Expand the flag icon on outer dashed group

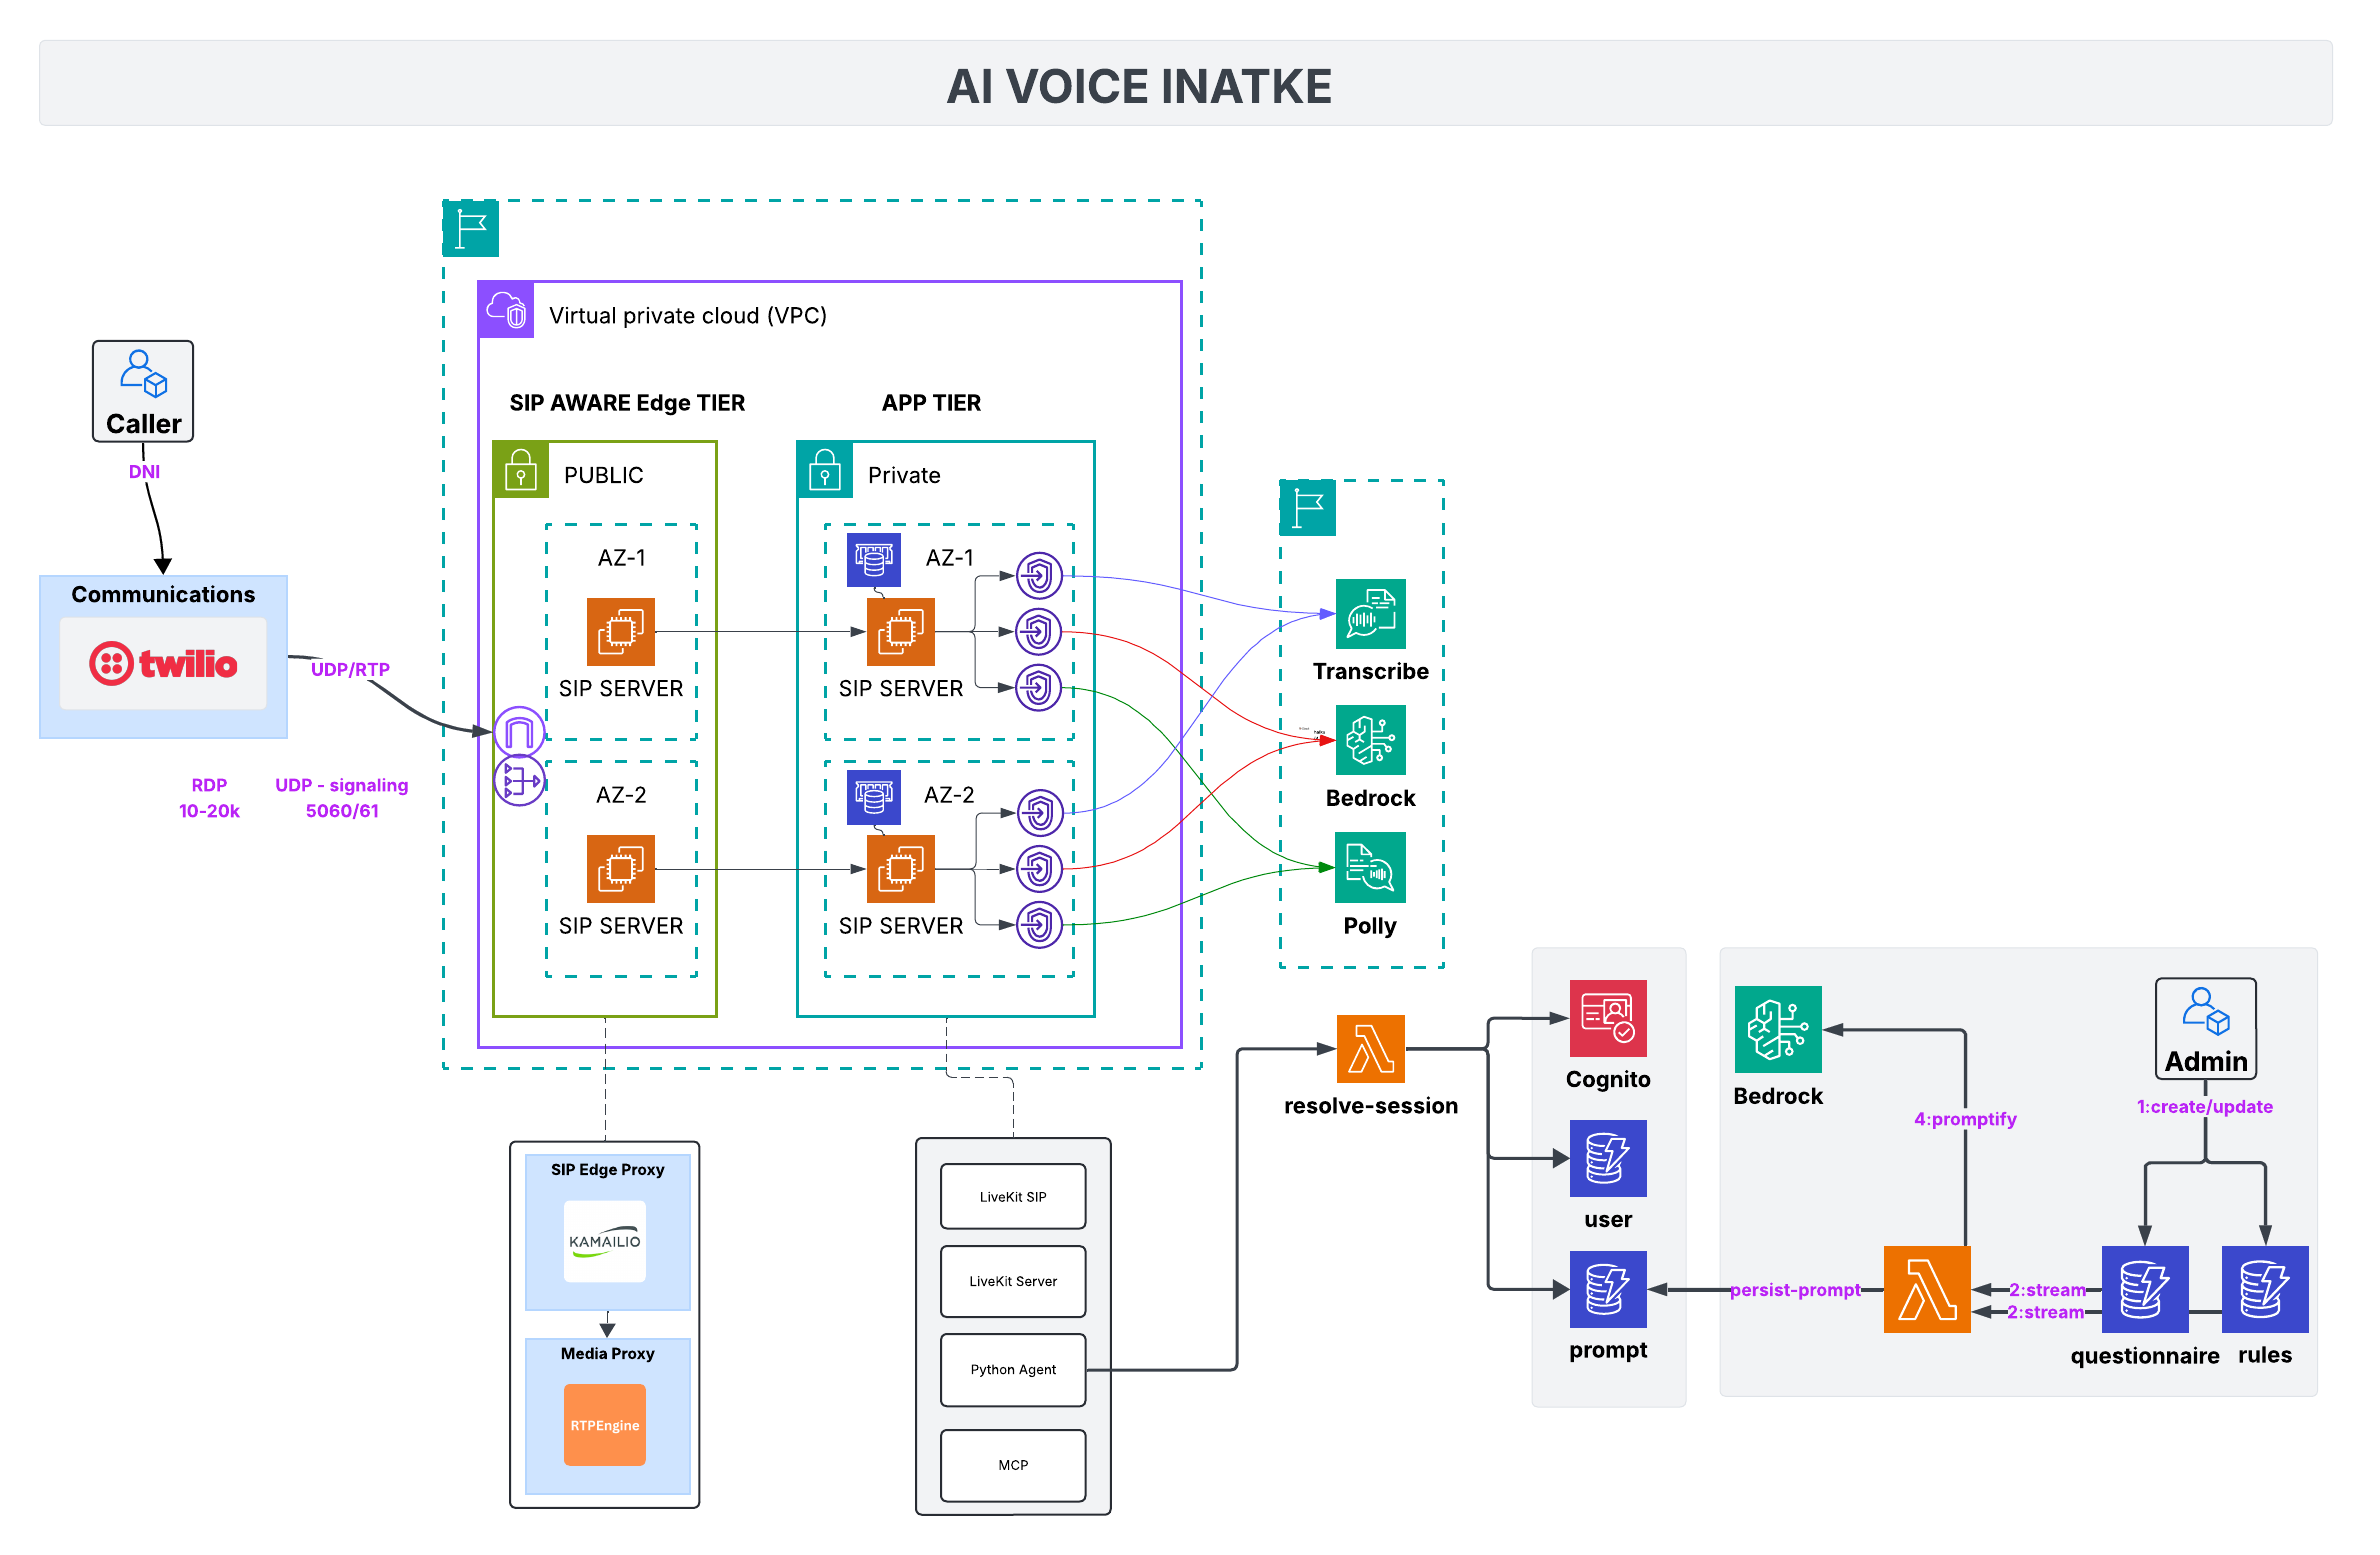pos(470,228)
